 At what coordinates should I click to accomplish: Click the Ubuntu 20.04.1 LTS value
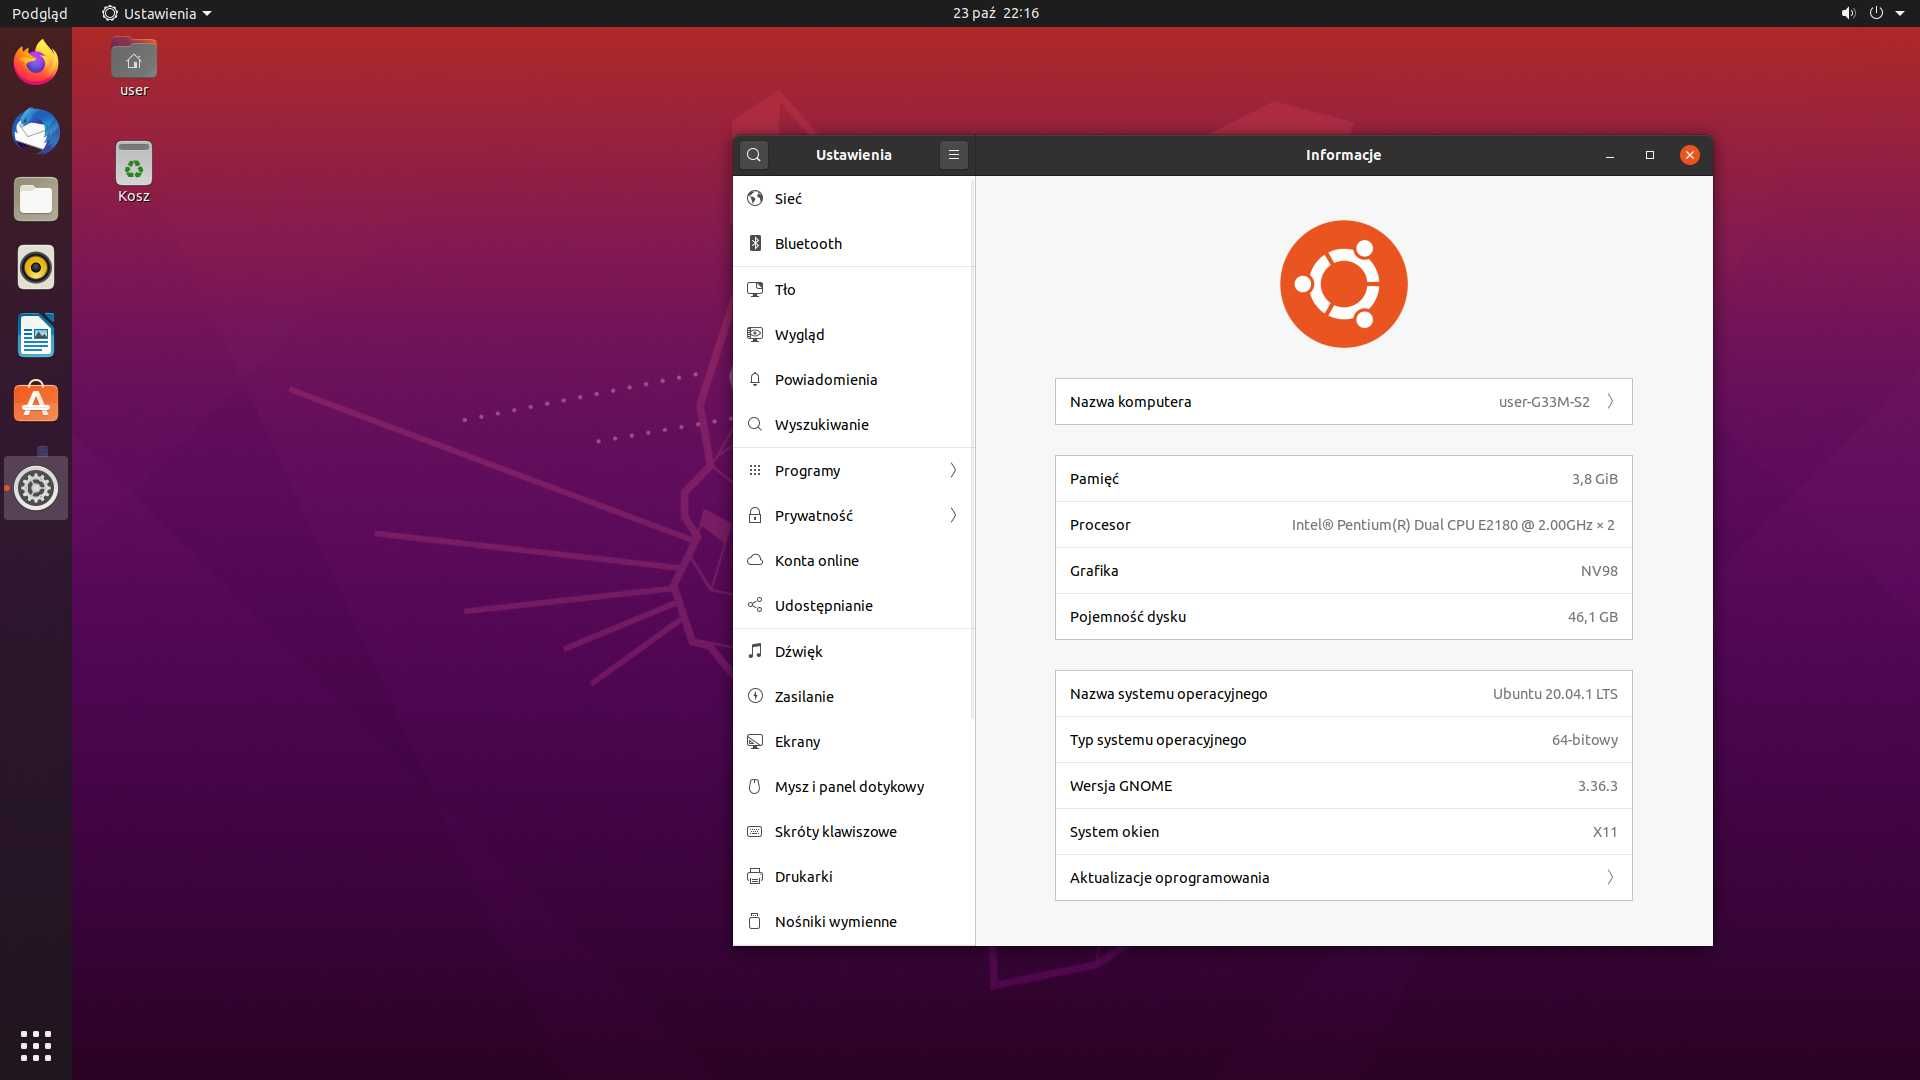pyautogui.click(x=1555, y=694)
